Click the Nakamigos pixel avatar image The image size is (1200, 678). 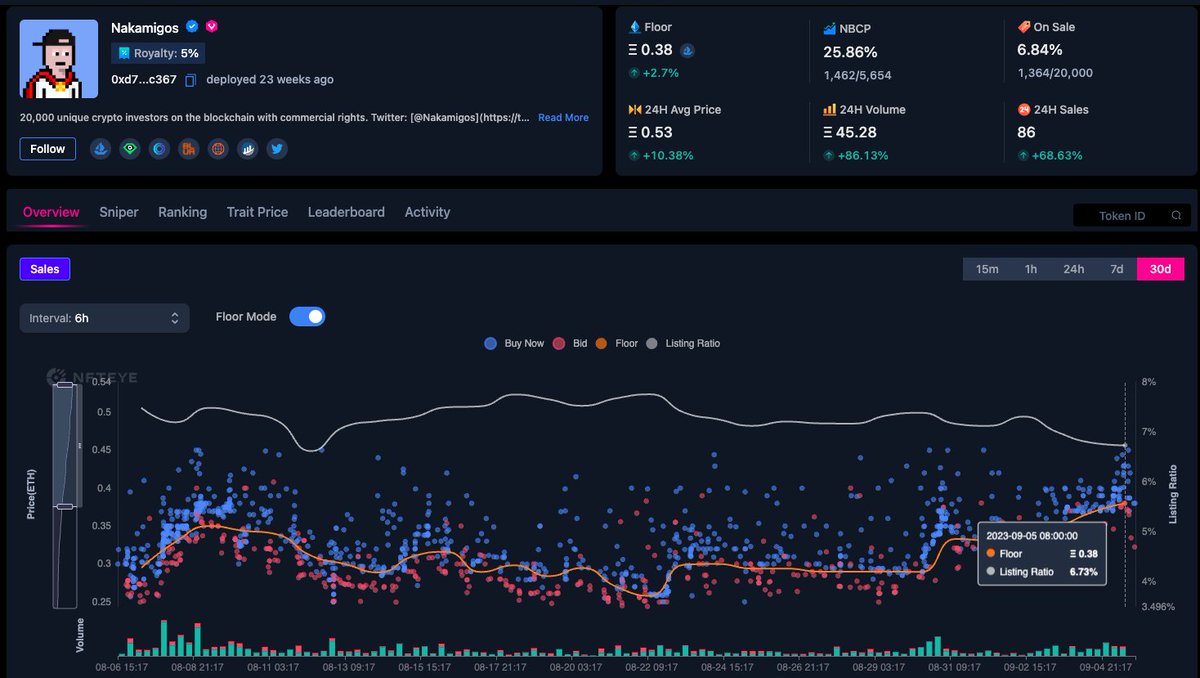pos(59,59)
